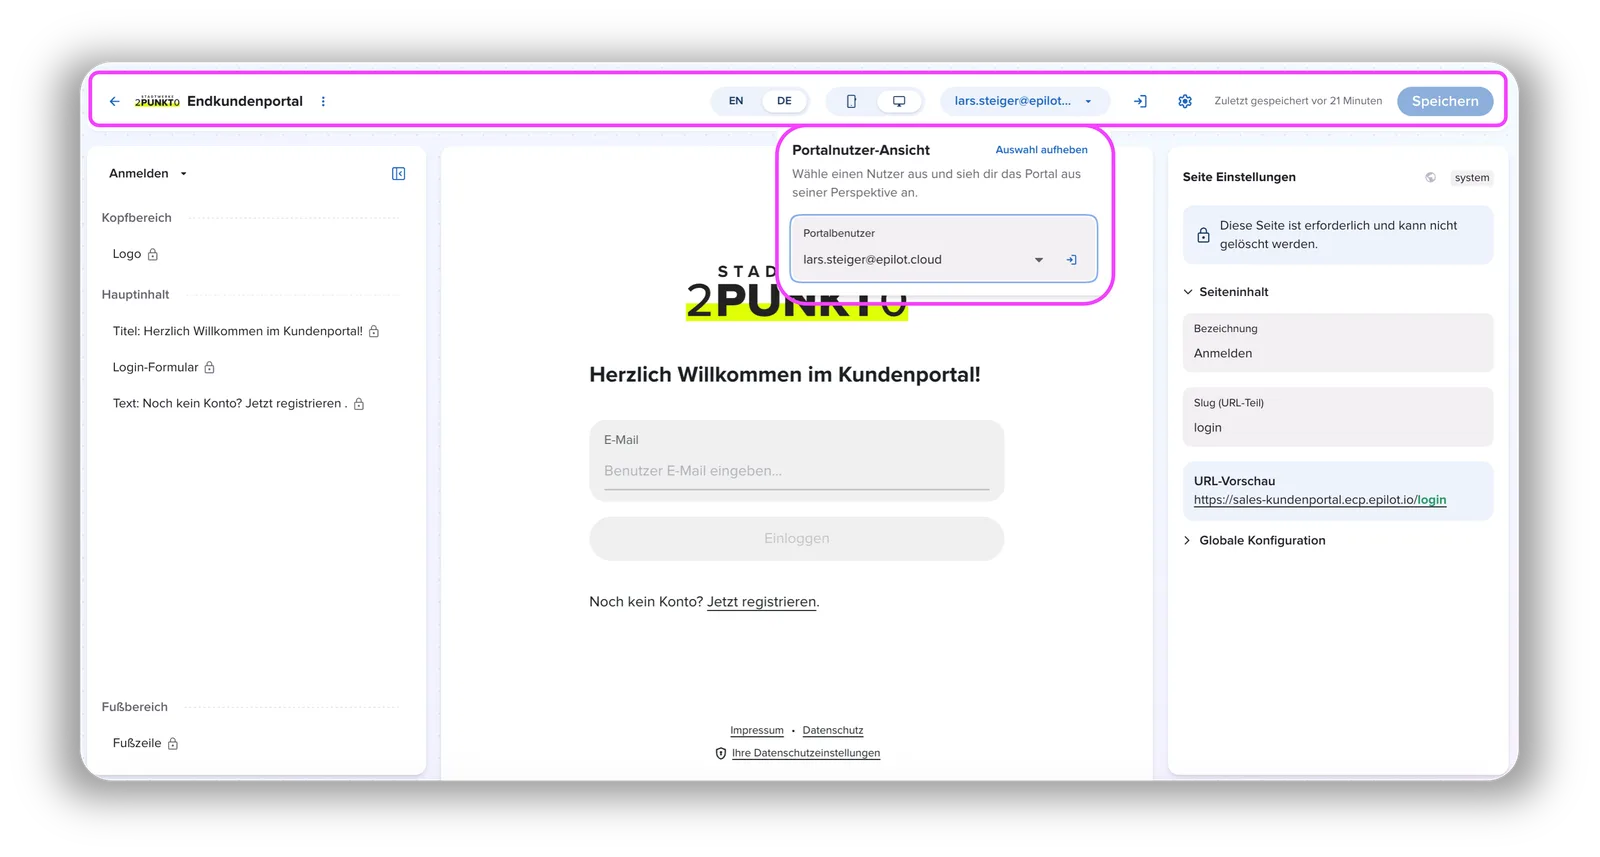Click the Portalbenutzer dropdown arrow

tap(1039, 260)
